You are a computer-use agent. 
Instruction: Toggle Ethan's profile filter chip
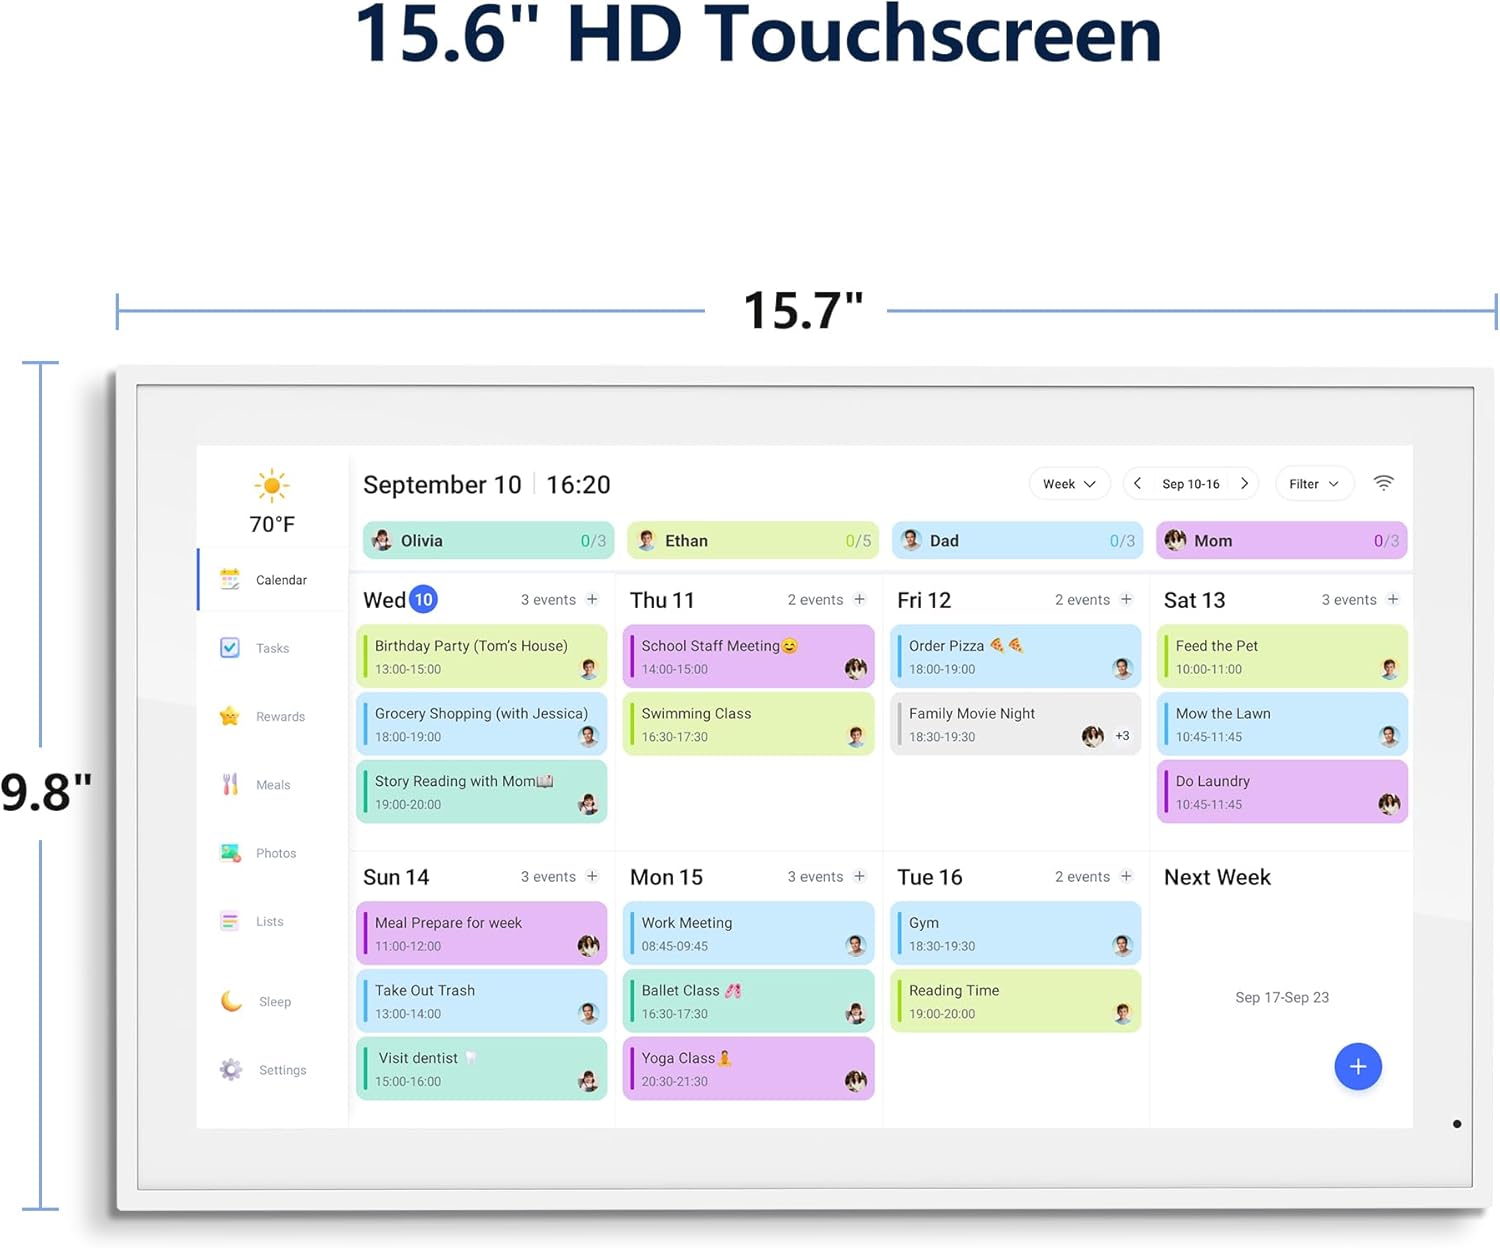752,541
